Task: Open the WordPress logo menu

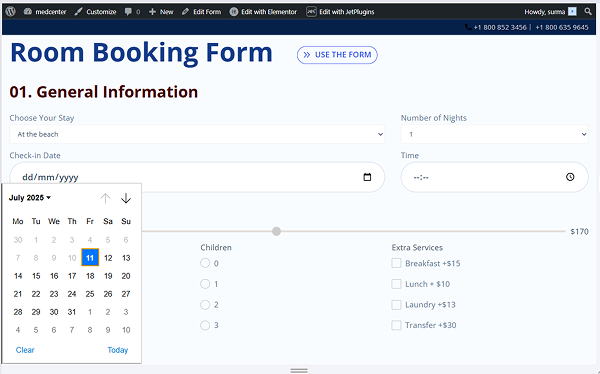Action: [11, 11]
